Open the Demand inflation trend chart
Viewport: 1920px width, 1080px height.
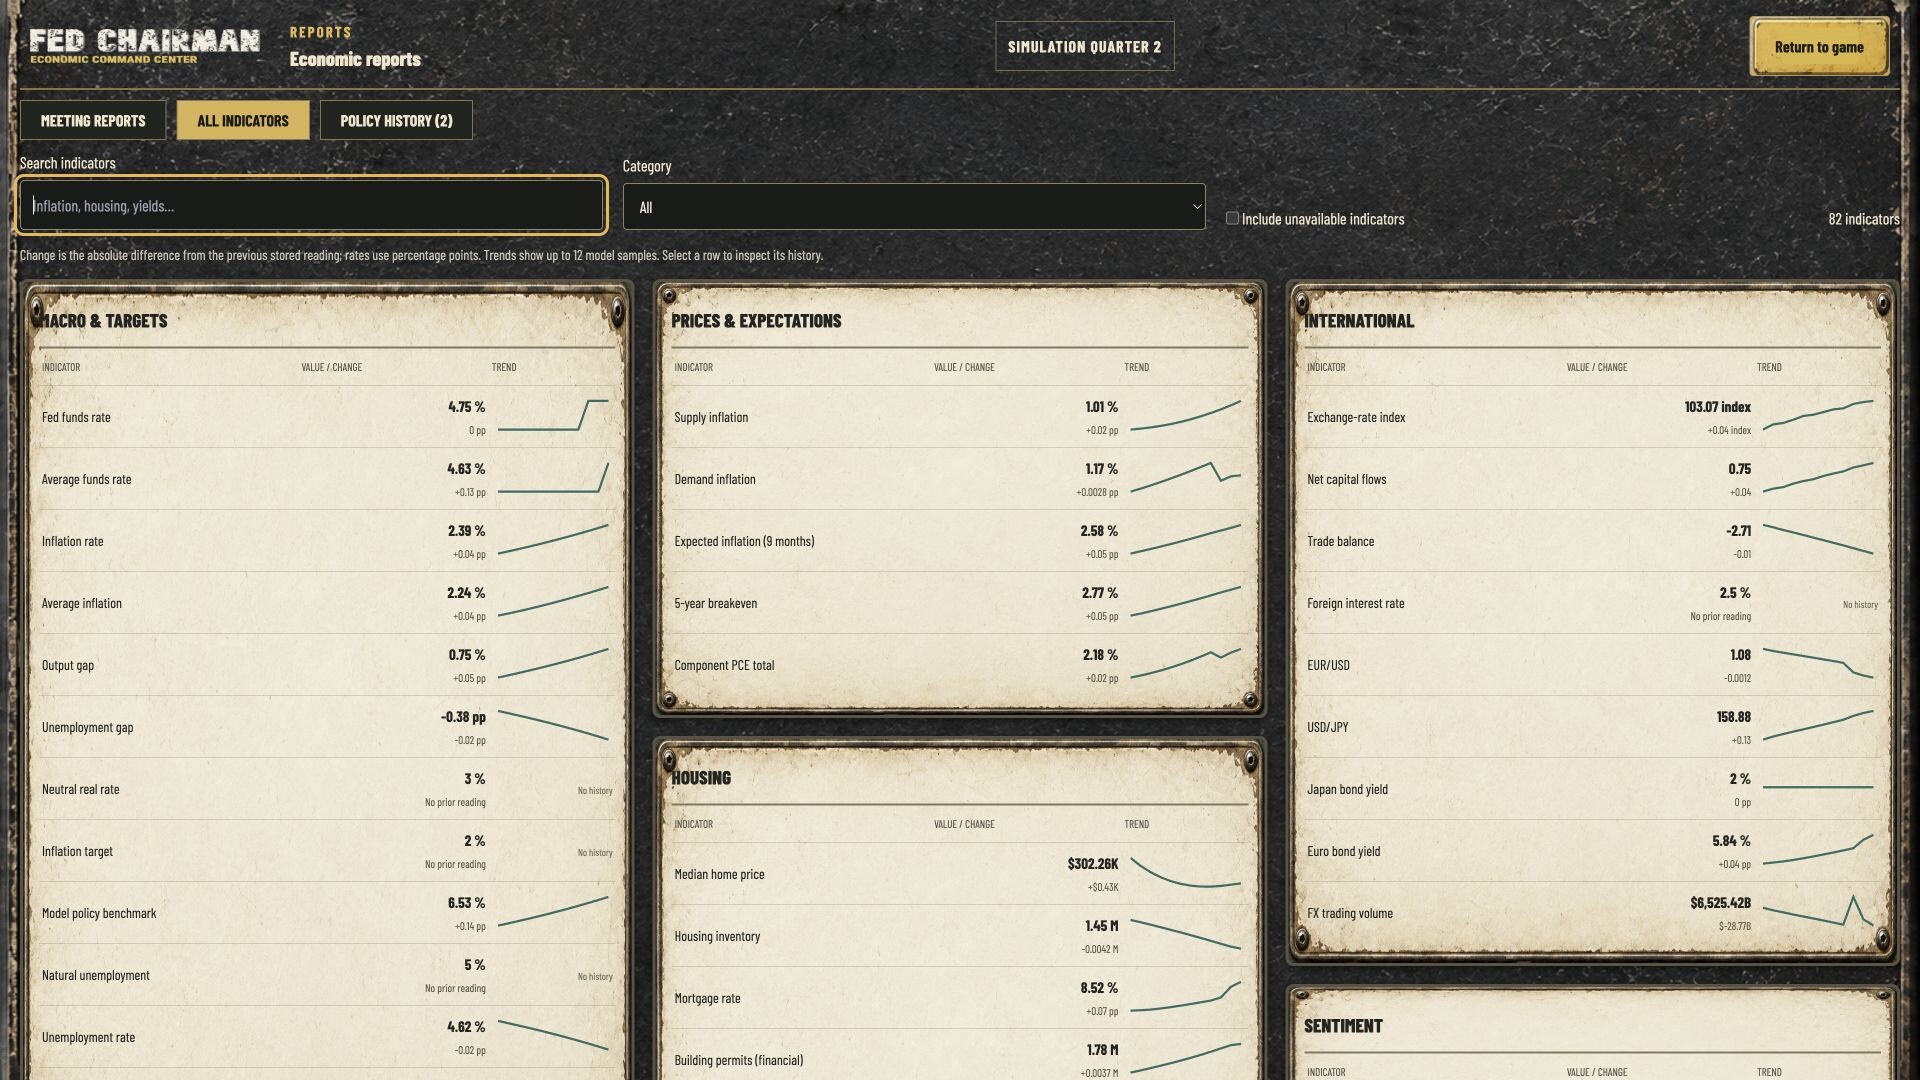tap(1185, 478)
